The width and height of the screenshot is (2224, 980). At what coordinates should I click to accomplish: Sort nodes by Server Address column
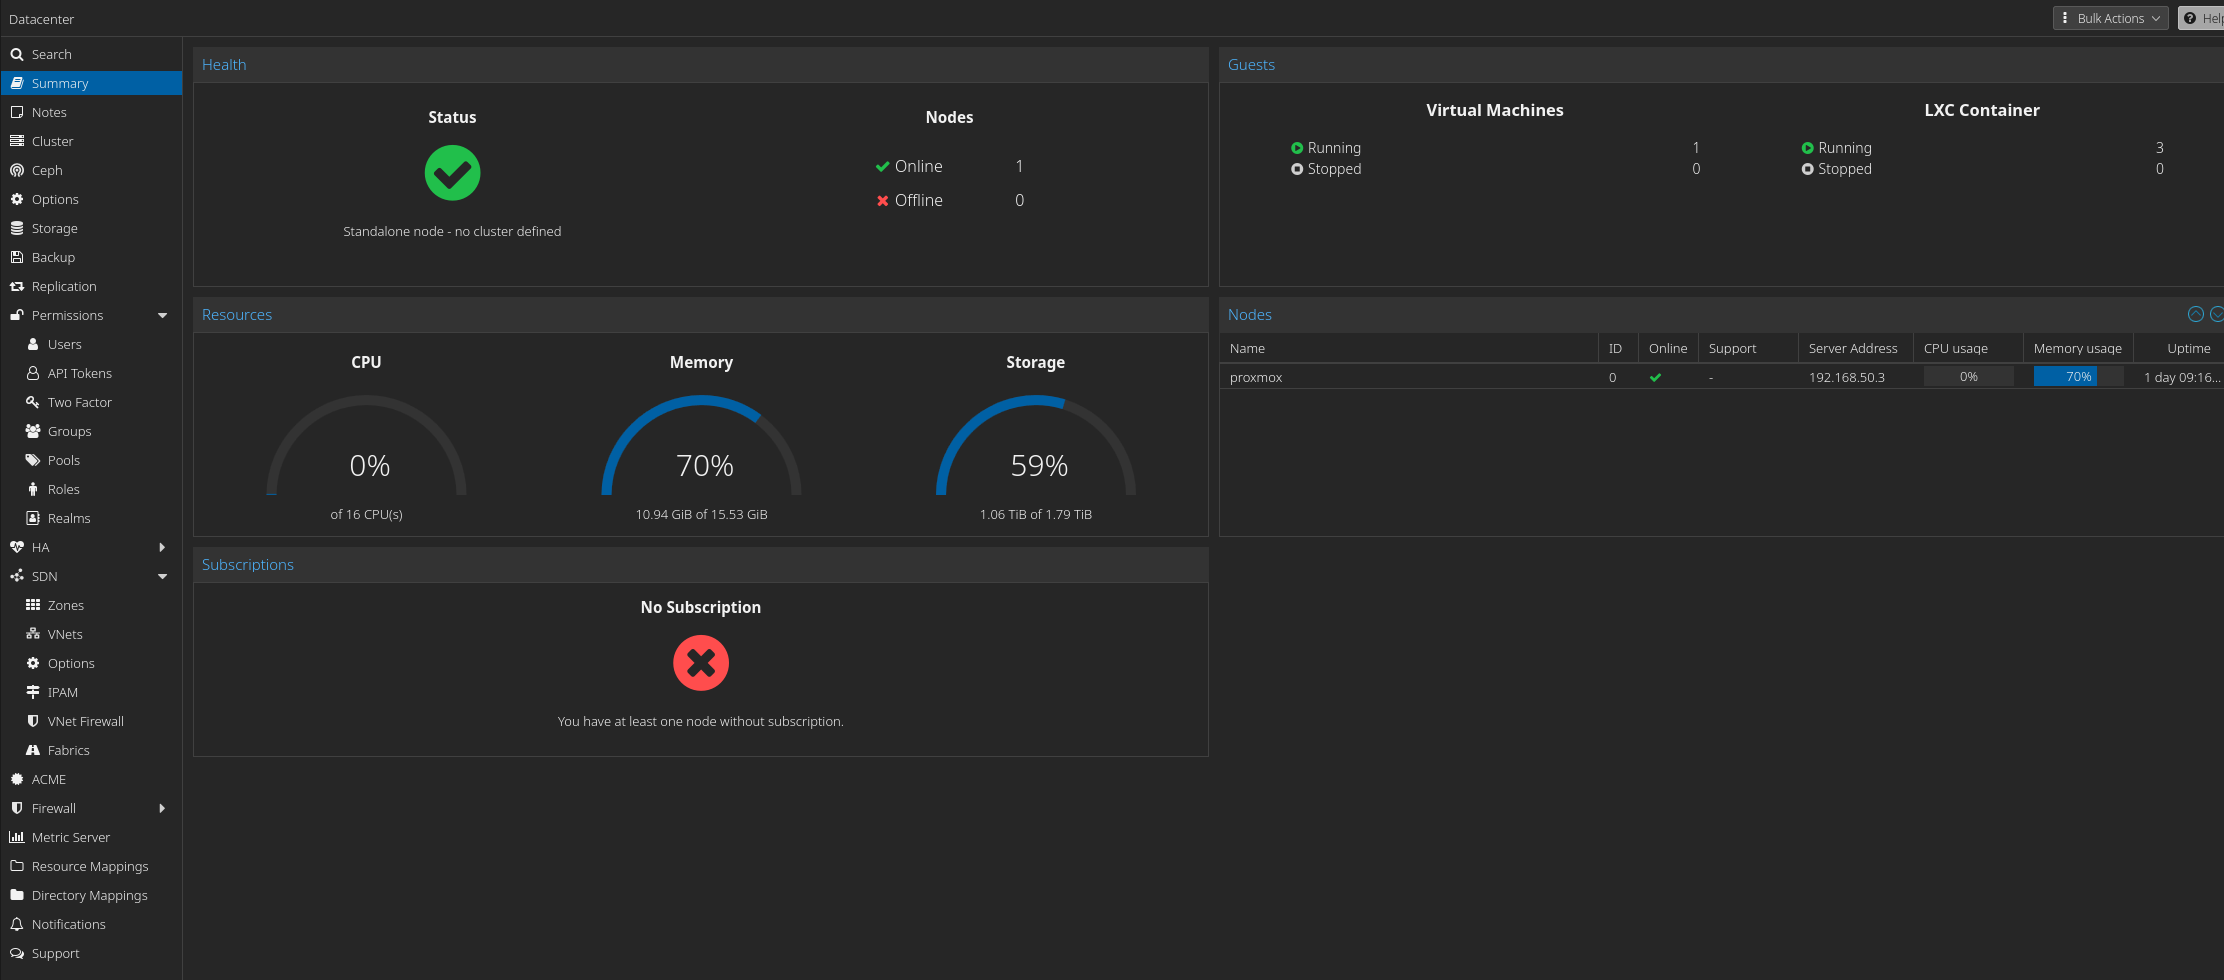(1855, 348)
